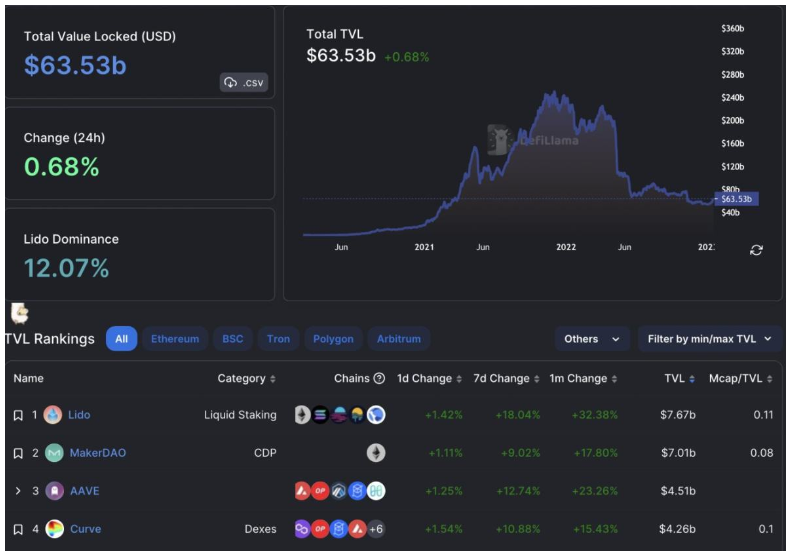Click the Dexes category label
This screenshot has height=555, width=791.
[260, 529]
